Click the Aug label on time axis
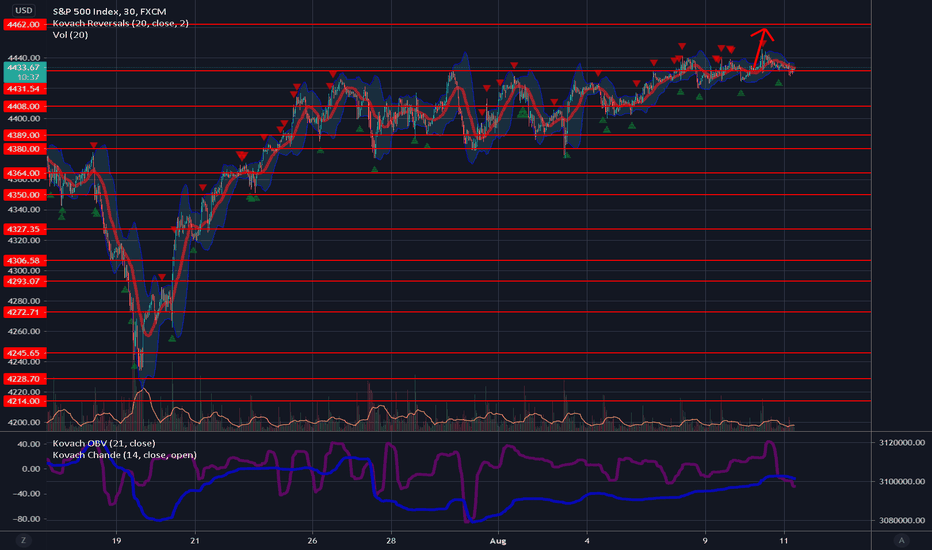The height and width of the screenshot is (550, 932). [498, 540]
